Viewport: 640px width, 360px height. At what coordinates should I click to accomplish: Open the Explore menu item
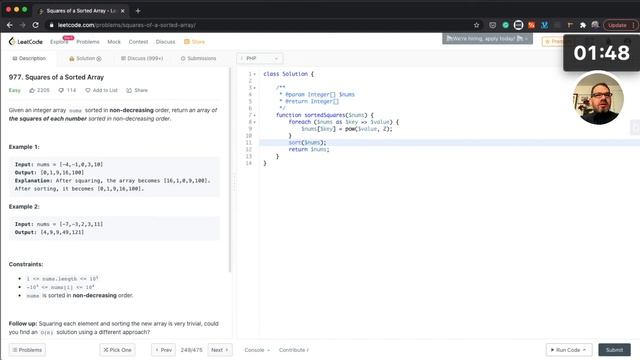point(59,42)
